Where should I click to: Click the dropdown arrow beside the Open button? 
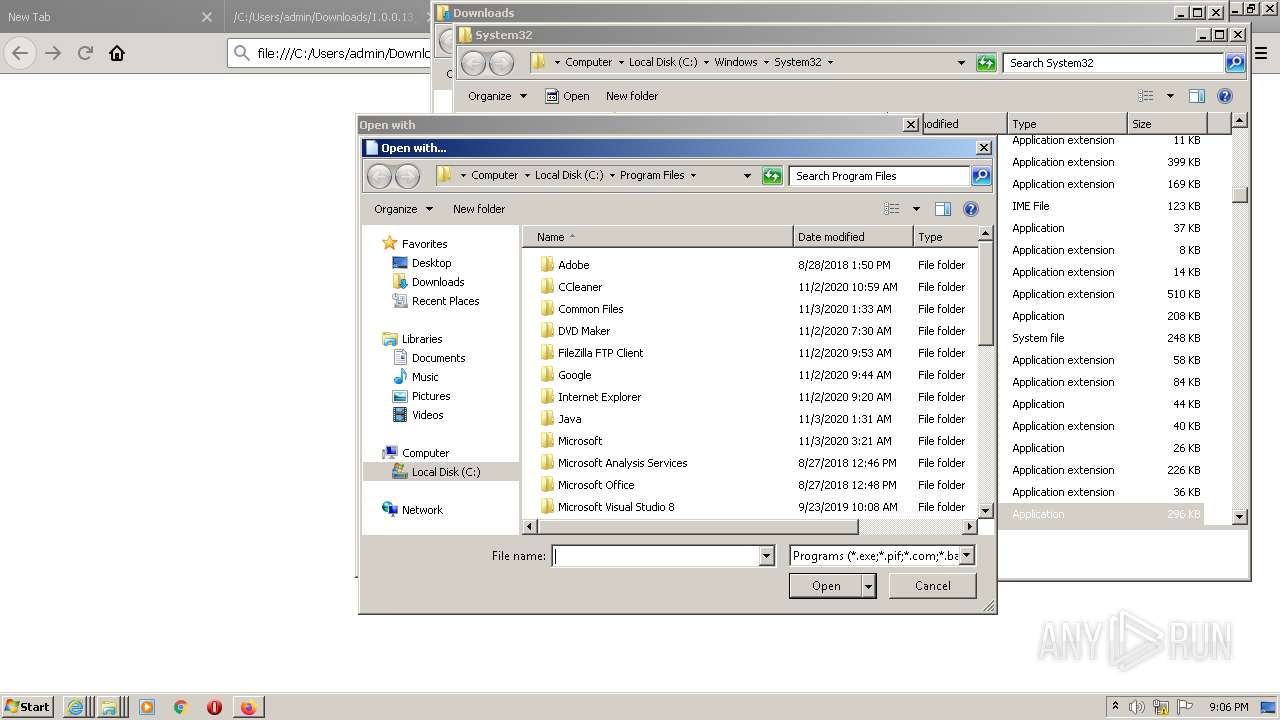[x=868, y=586]
